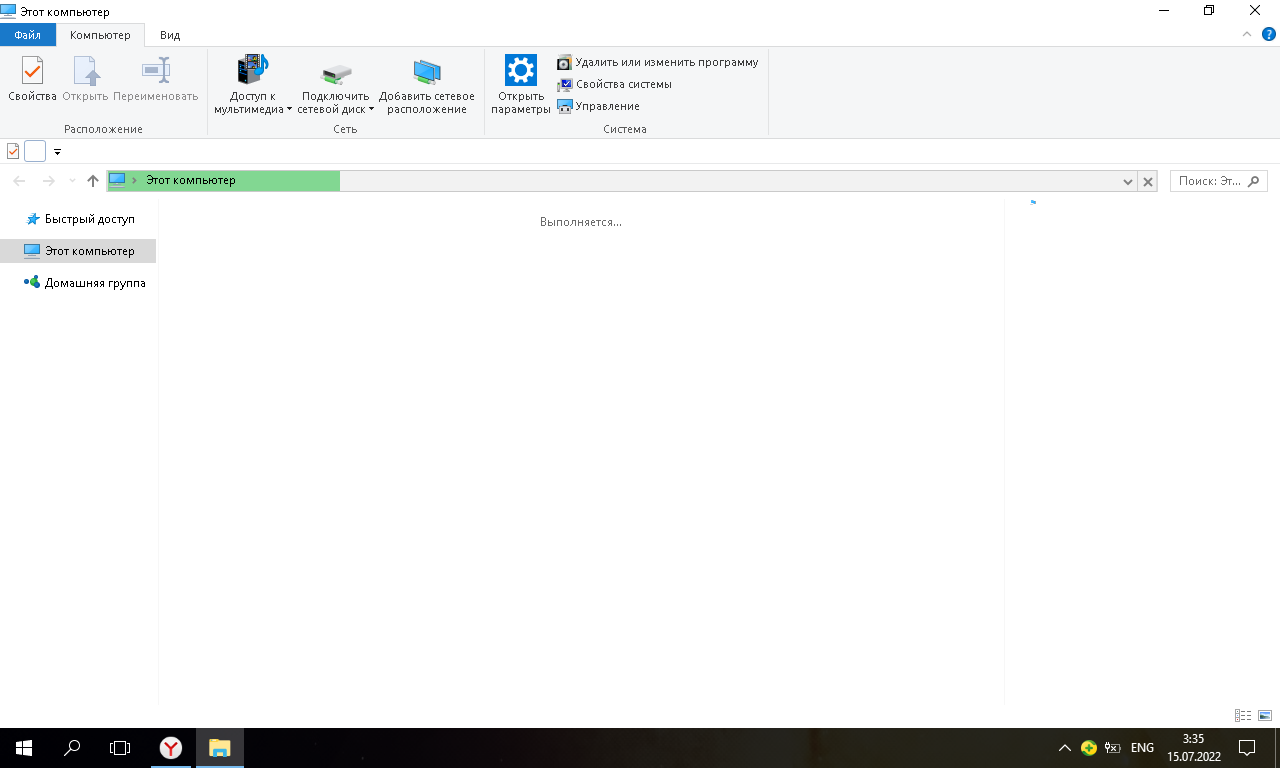Switch to the Вид ribbon tab
The image size is (1280, 768).
click(x=170, y=35)
